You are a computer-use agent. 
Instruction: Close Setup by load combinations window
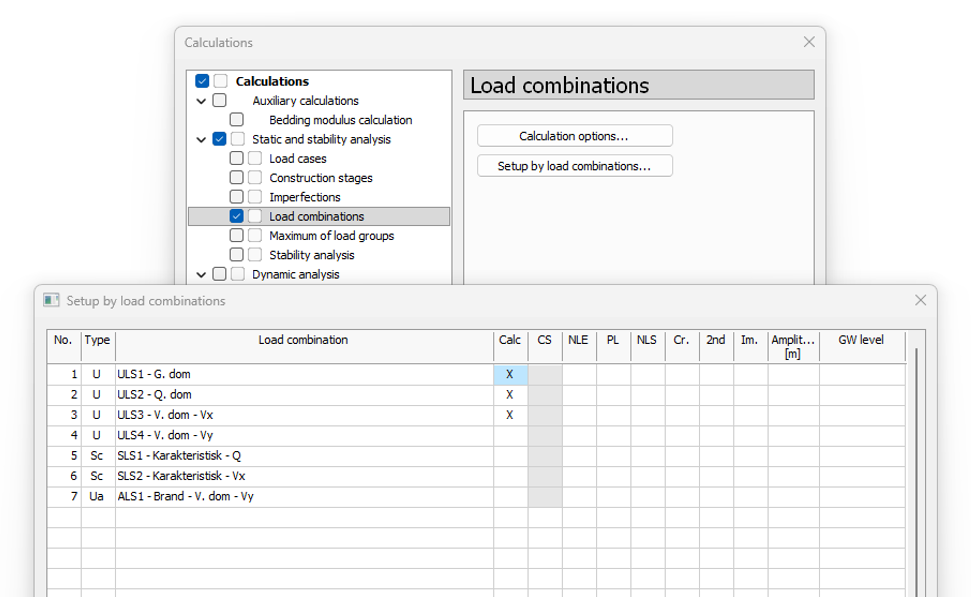(920, 300)
